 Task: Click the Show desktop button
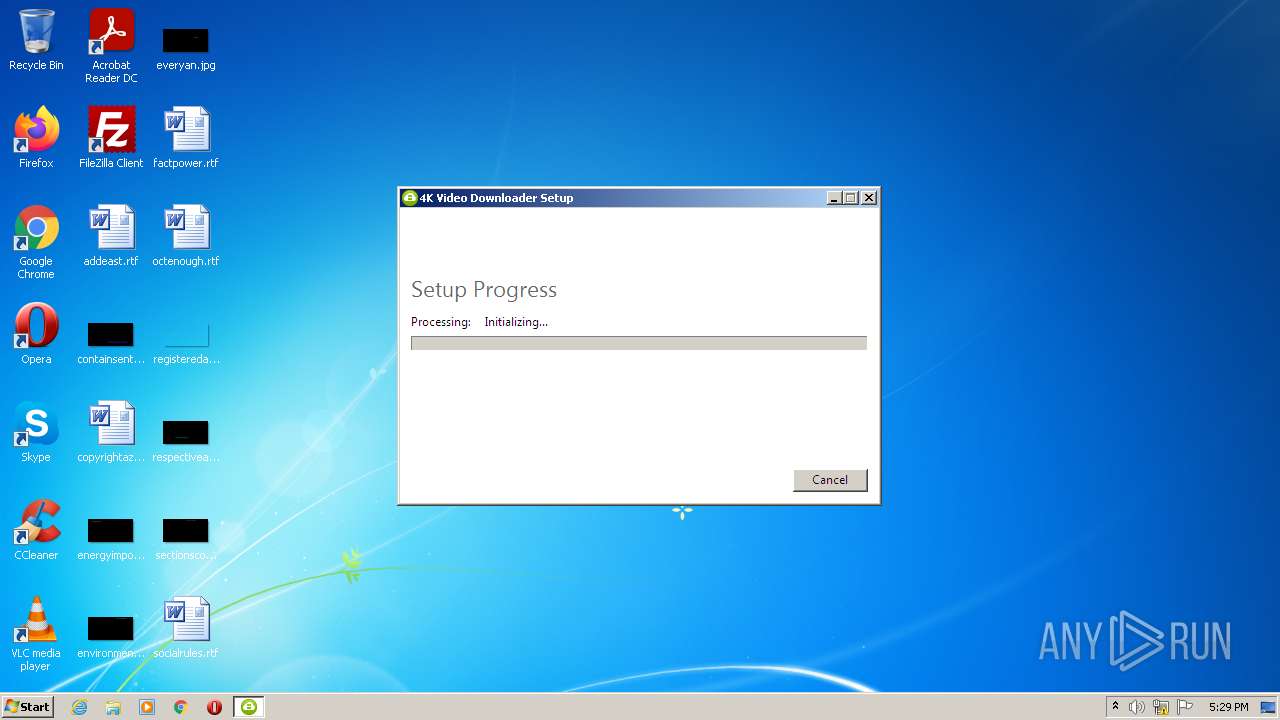pos(1269,707)
